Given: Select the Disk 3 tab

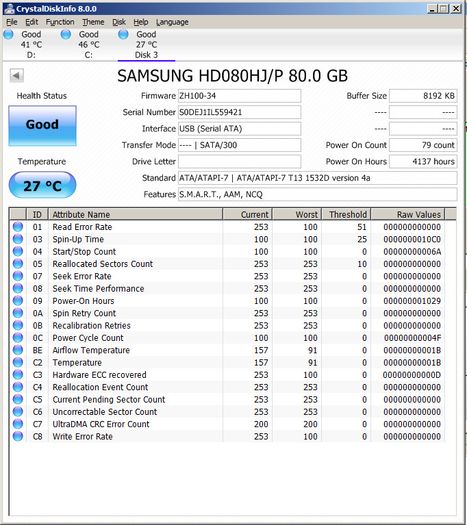Looking at the screenshot, I should pos(146,45).
